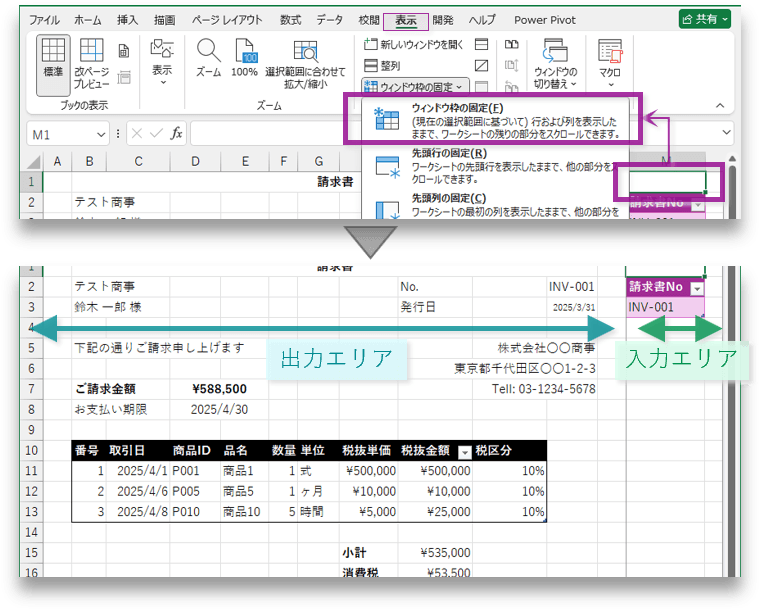This screenshot has height=610, width=761.
Task: Open the 数式 tab
Action: click(x=290, y=20)
